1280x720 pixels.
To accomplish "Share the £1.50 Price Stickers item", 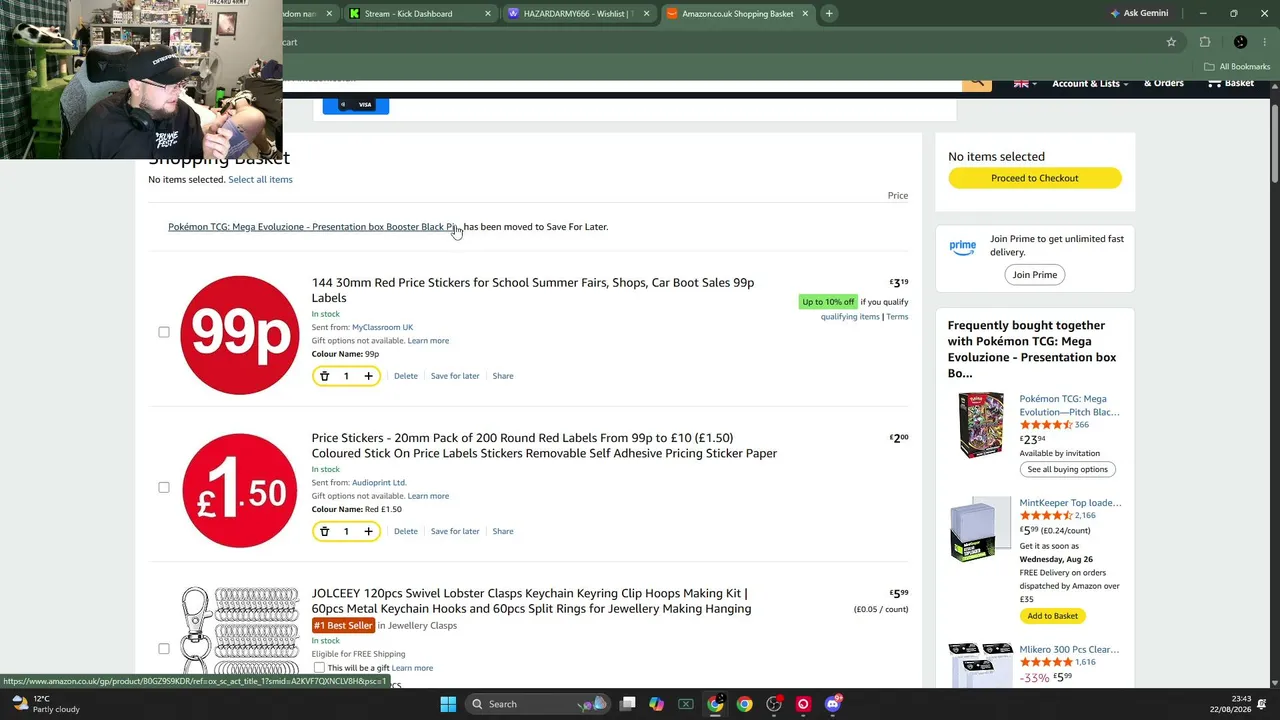I will click(x=503, y=531).
